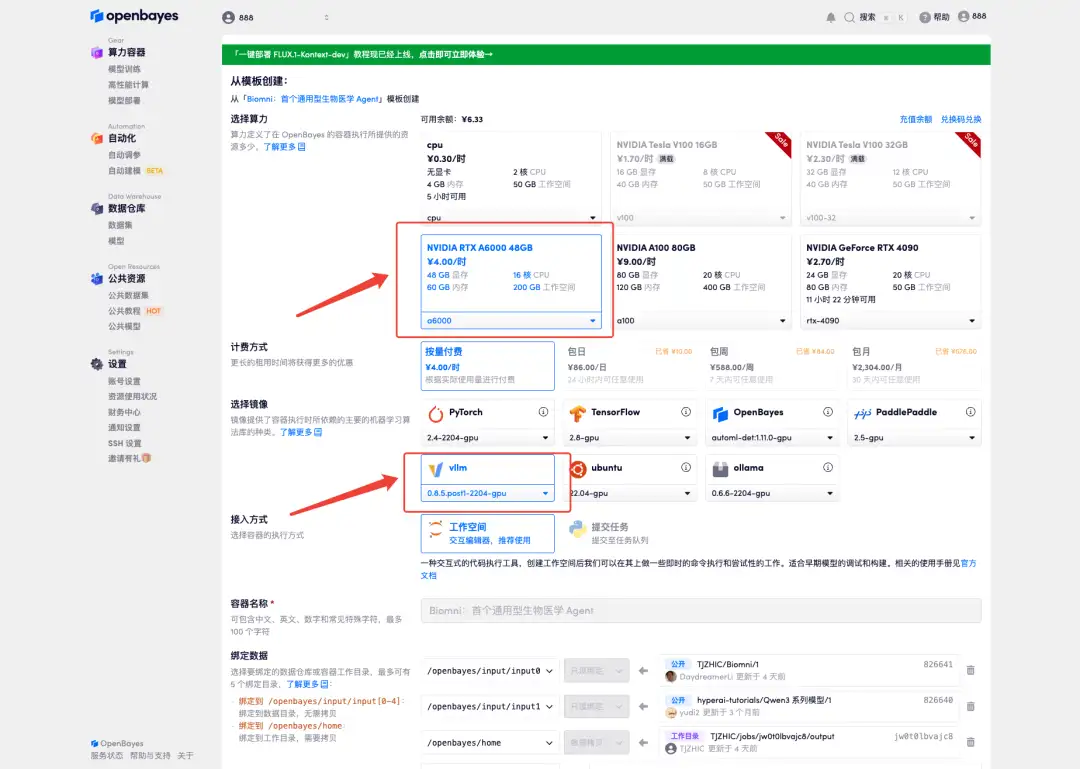Image resolution: width=1080 pixels, height=769 pixels.
Task: Open the a6000 version dropdown
Action: pos(510,320)
